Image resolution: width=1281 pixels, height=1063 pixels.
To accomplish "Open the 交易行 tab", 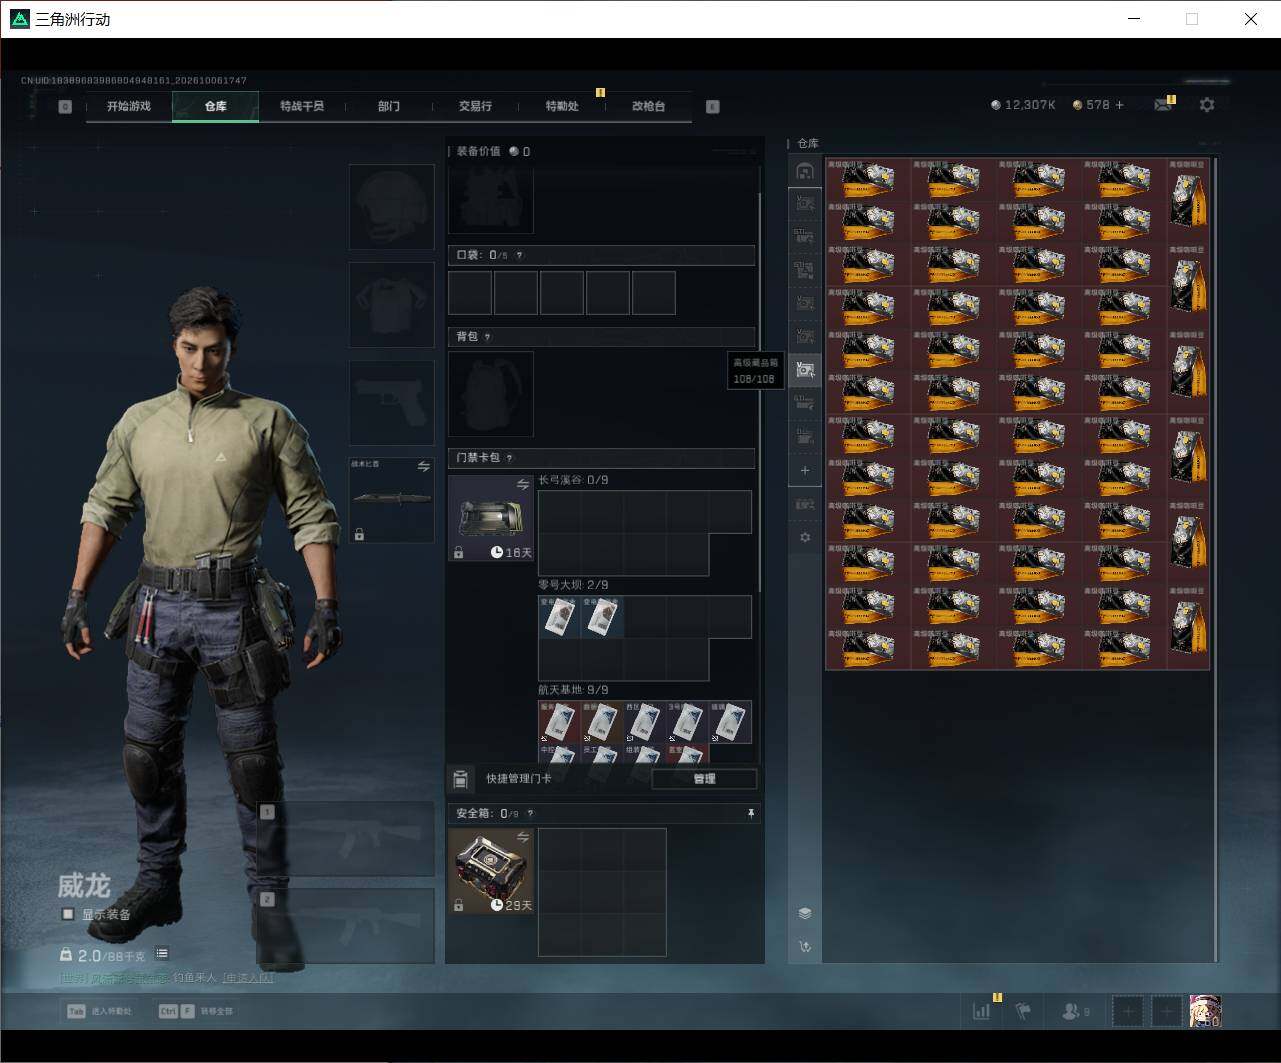I will tap(475, 106).
